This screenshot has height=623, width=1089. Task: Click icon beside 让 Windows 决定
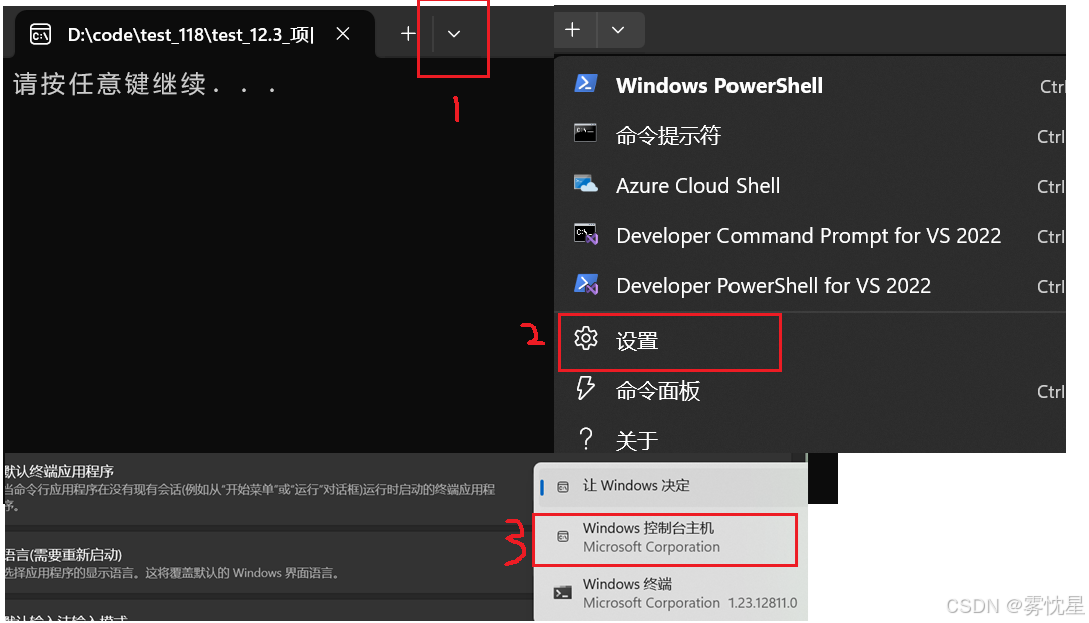[x=563, y=487]
